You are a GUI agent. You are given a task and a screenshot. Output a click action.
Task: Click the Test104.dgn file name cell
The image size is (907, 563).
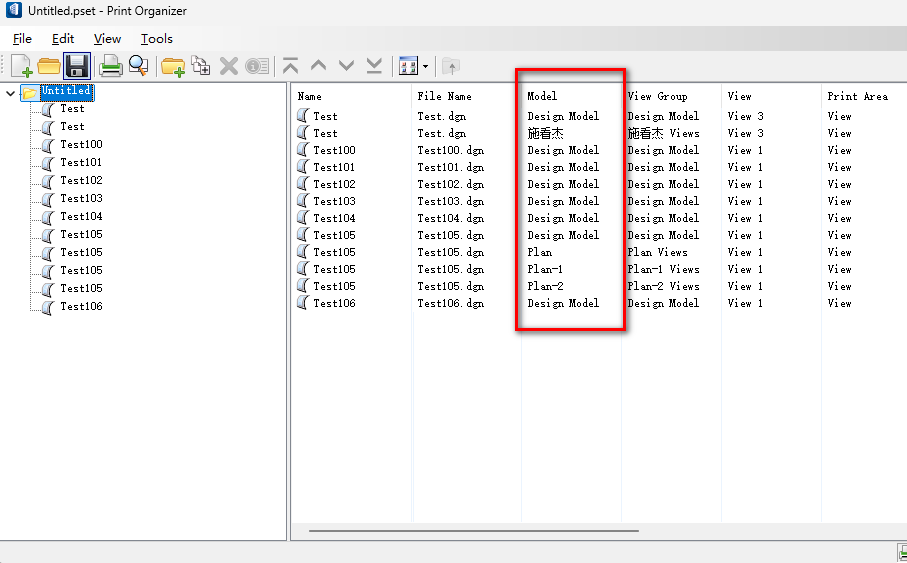click(451, 218)
